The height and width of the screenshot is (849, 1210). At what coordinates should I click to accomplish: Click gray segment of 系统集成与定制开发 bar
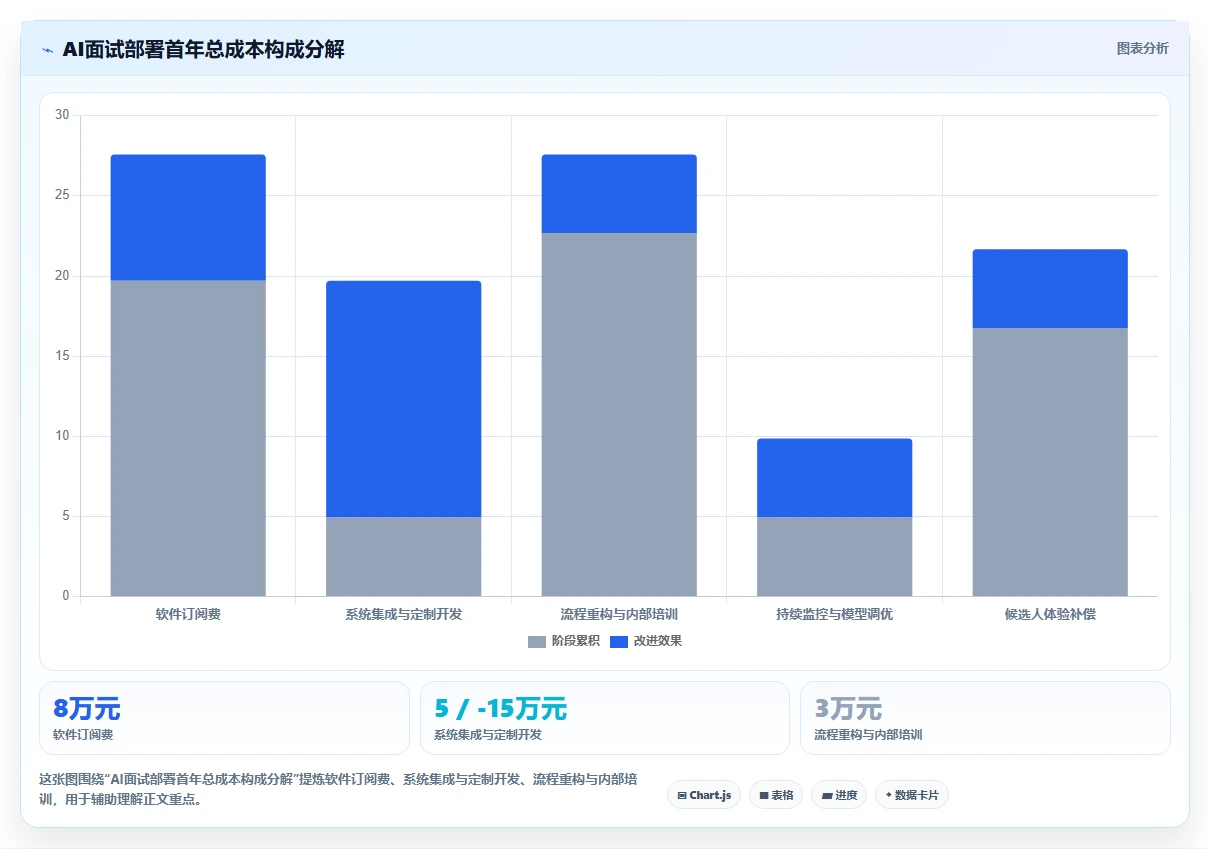tap(404, 557)
